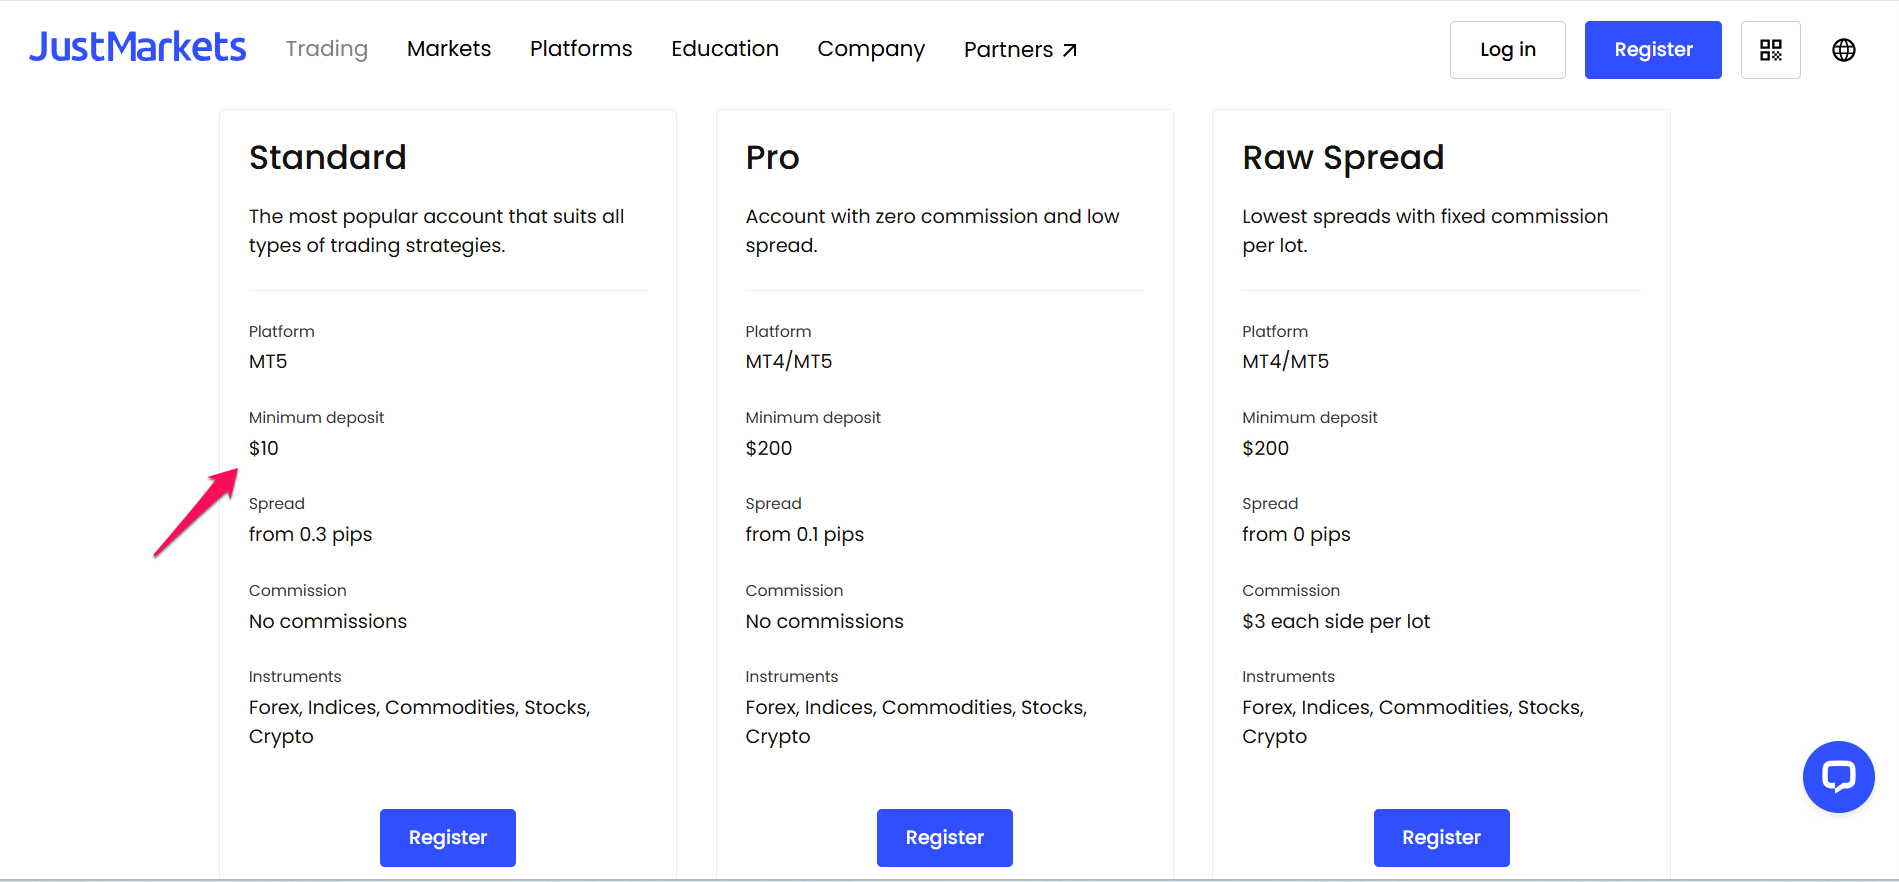Expand the Platforms navigation menu
The height and width of the screenshot is (882, 1899).
click(x=581, y=49)
